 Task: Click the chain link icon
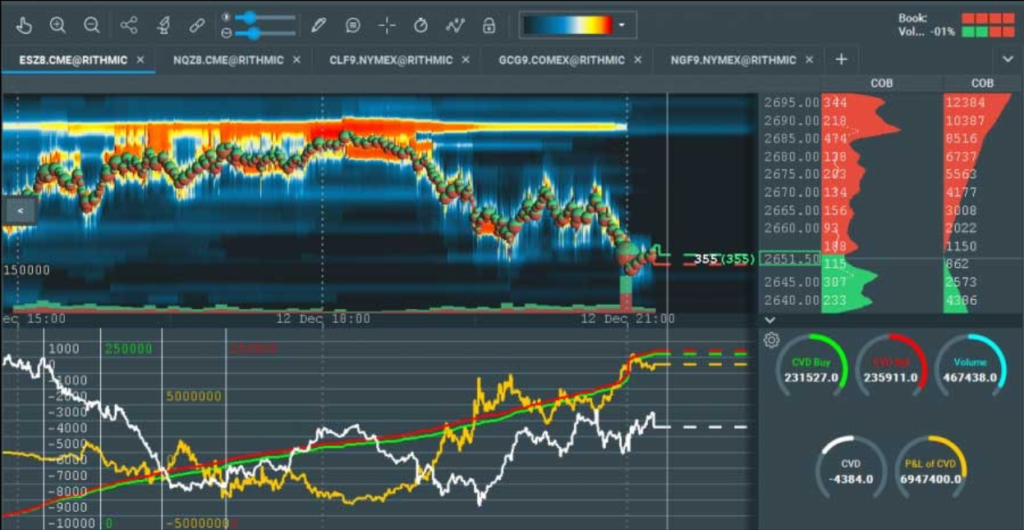coord(197,25)
